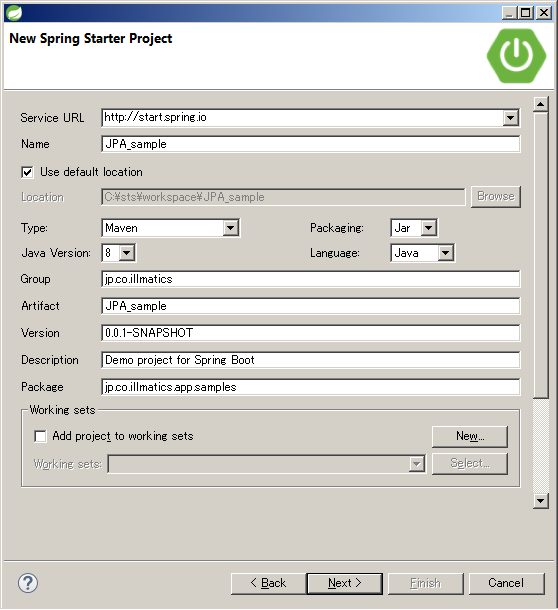Expand the Type Maven dropdown
Image resolution: width=558 pixels, height=610 pixels.
click(230, 228)
